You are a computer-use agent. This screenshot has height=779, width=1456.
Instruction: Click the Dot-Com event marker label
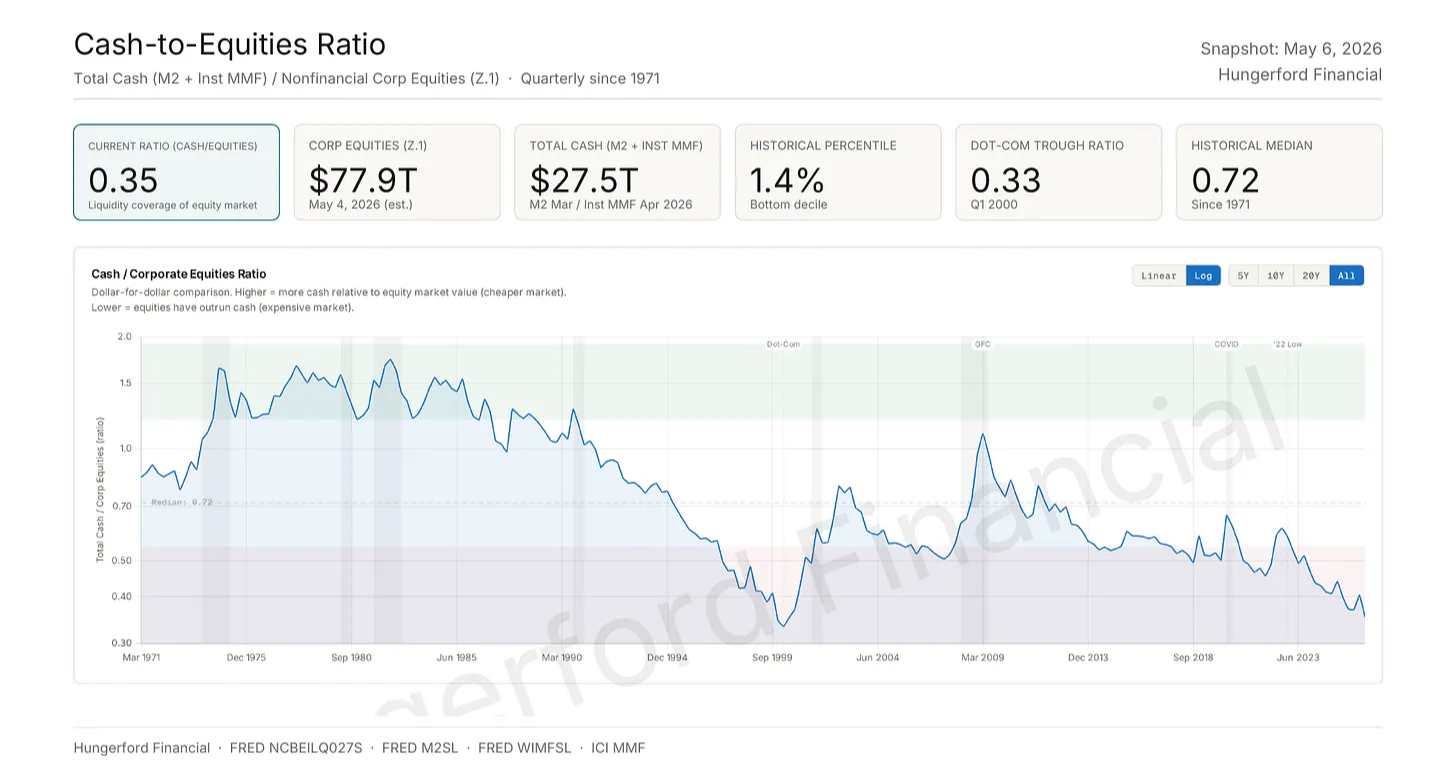pos(783,344)
